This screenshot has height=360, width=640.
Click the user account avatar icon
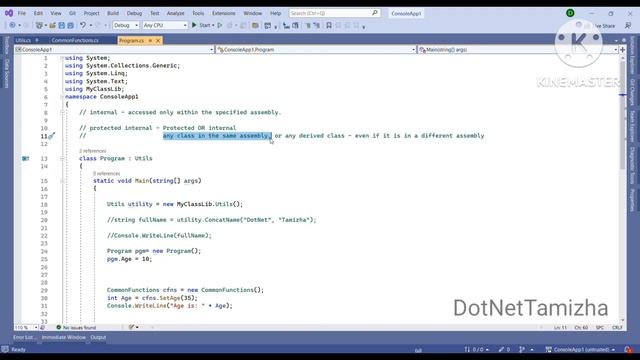coord(570,13)
